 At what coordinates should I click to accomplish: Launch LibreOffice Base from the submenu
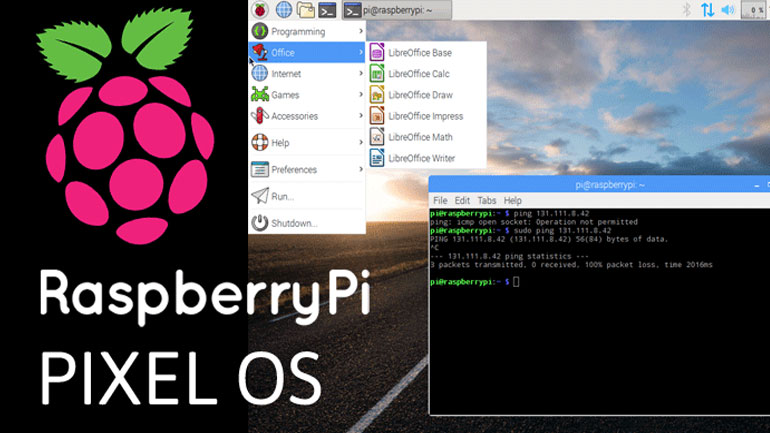point(426,53)
